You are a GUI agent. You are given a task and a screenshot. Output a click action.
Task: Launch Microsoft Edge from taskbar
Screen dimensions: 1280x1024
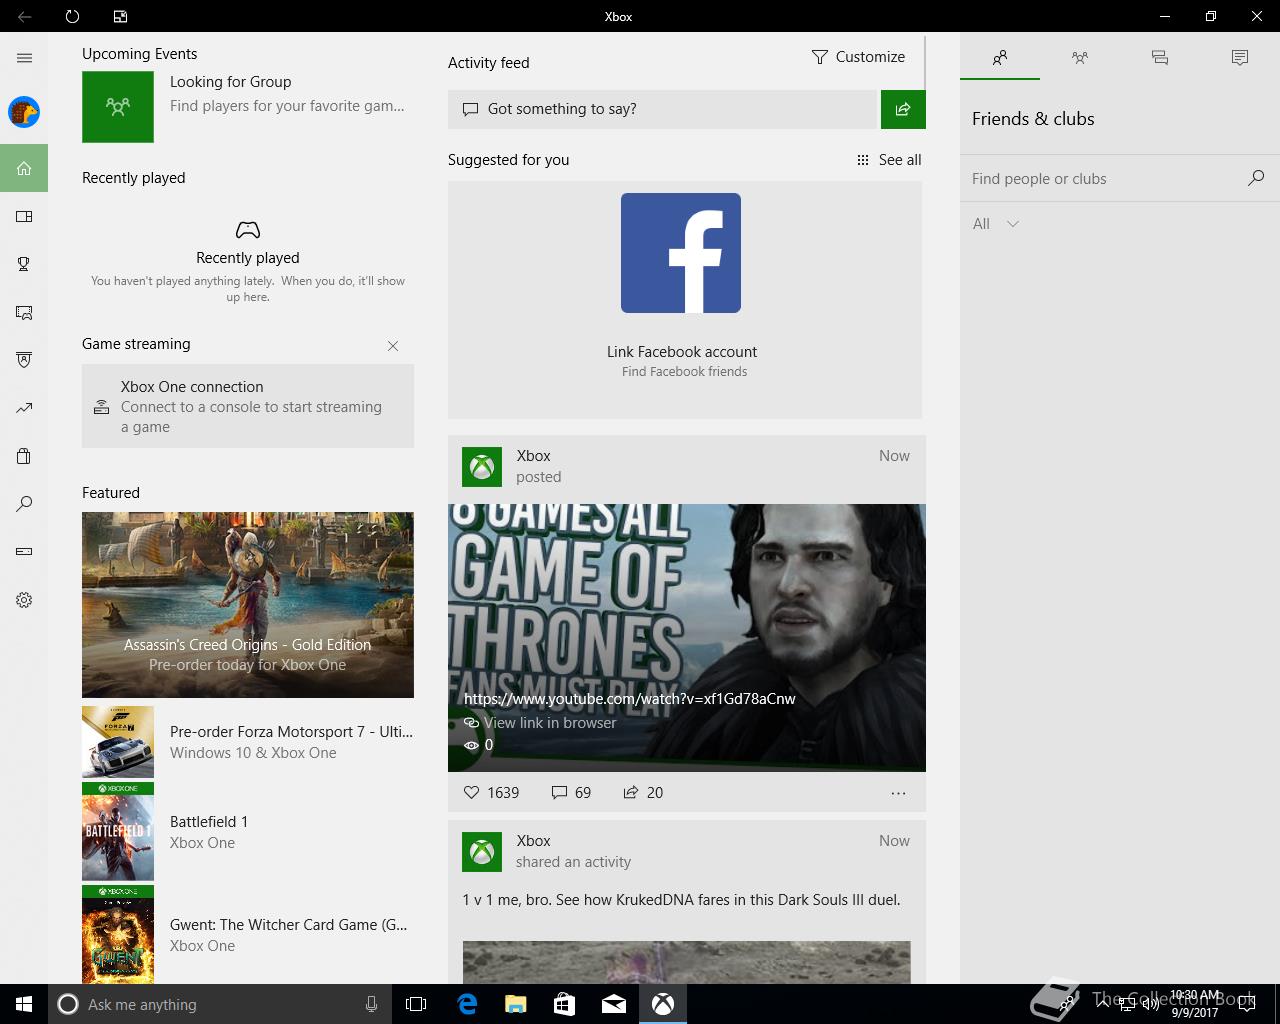click(x=467, y=1004)
